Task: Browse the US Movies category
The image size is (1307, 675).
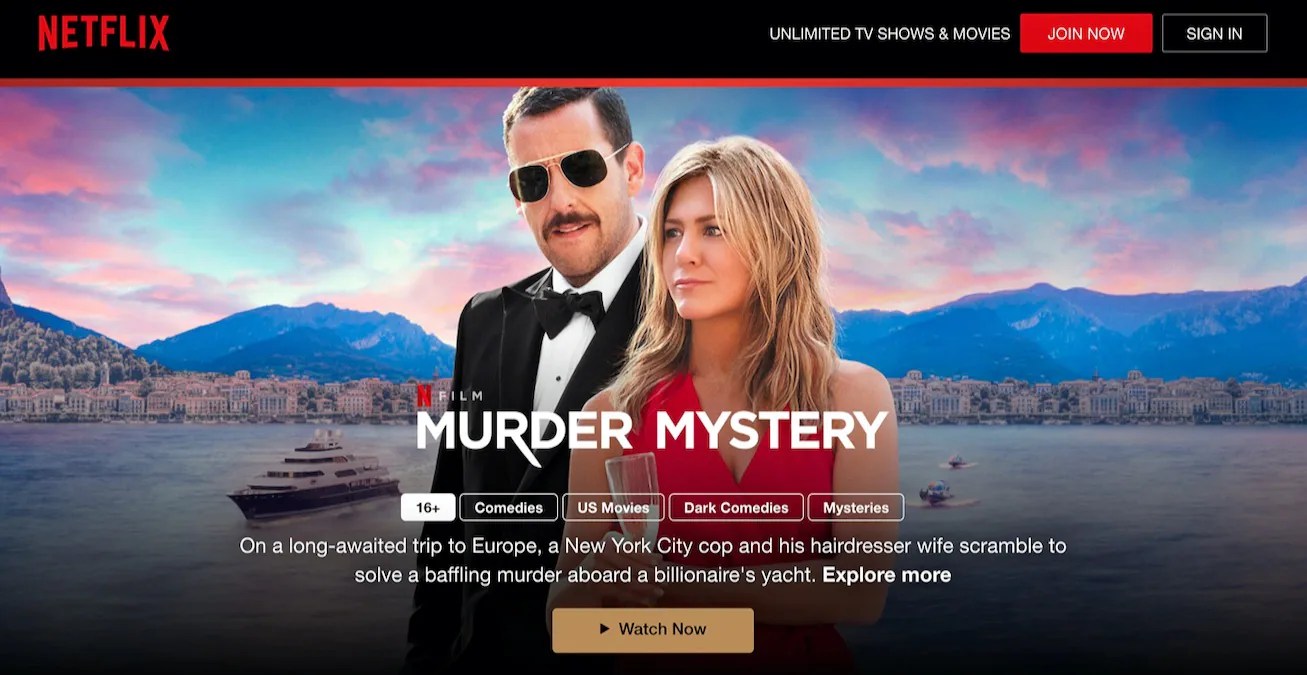Action: tap(613, 507)
